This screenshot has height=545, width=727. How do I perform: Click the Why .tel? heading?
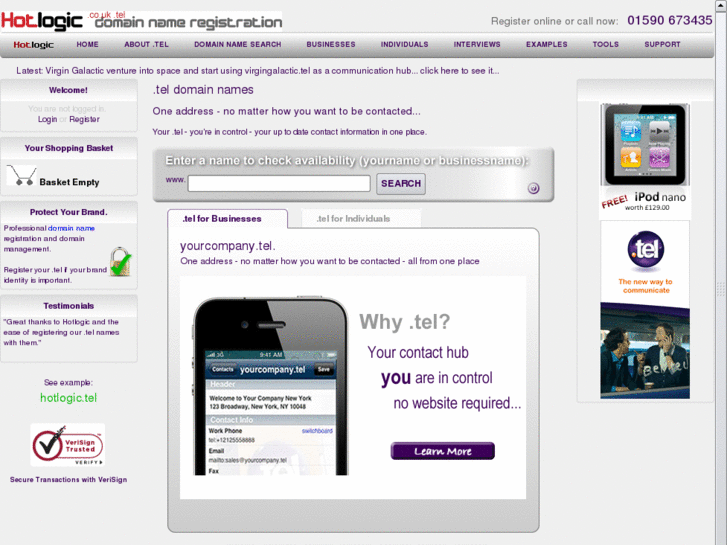405,322
